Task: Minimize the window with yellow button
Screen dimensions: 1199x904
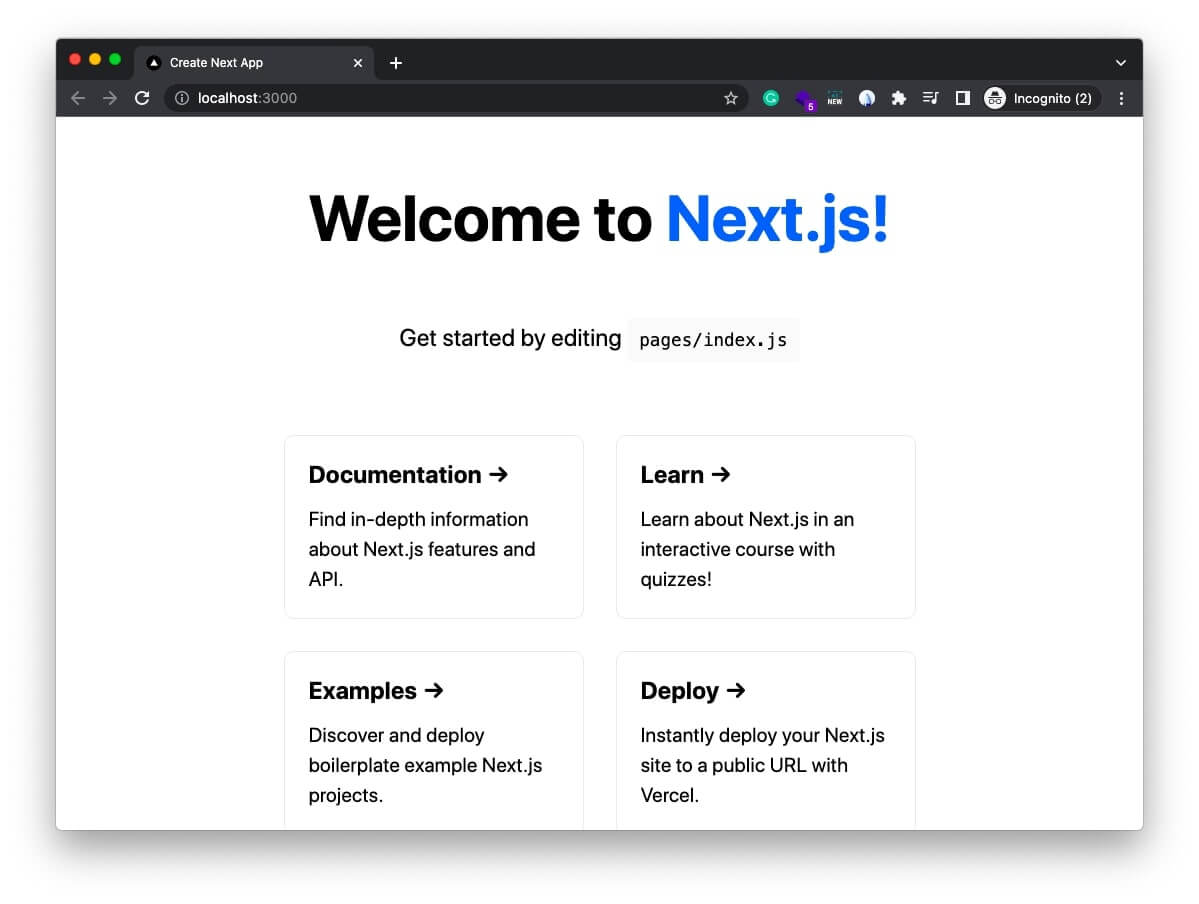Action: [x=95, y=59]
